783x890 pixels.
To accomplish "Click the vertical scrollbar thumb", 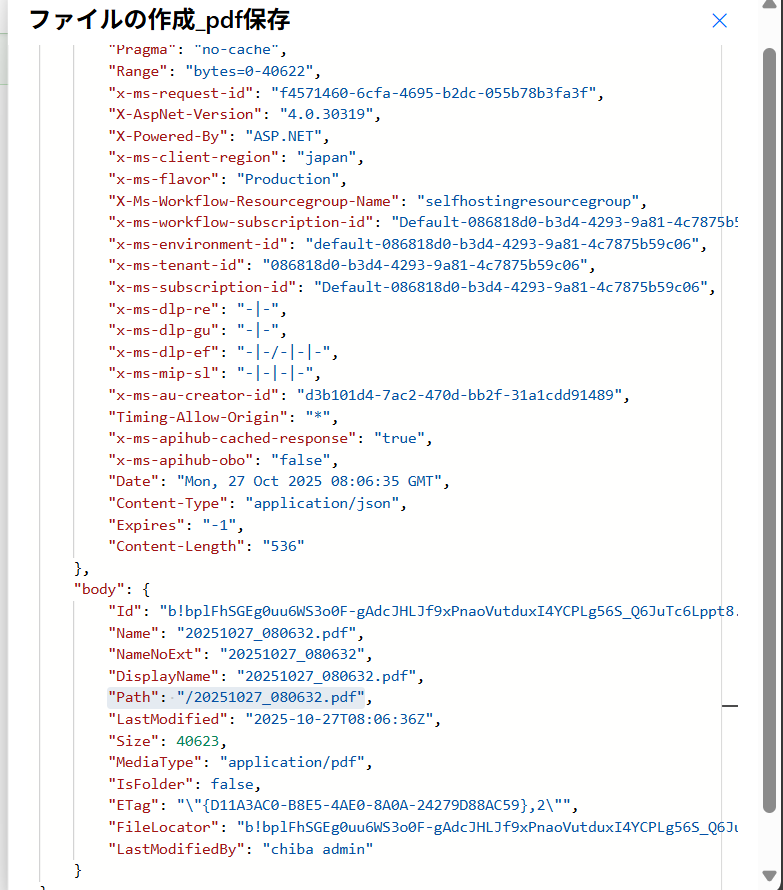I will click(768, 430).
